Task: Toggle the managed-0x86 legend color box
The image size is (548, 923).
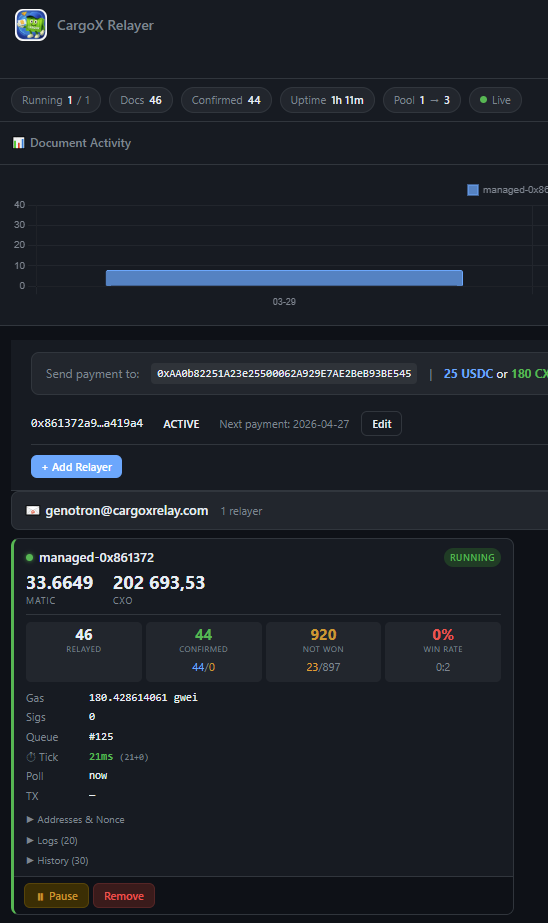Action: pyautogui.click(x=473, y=190)
